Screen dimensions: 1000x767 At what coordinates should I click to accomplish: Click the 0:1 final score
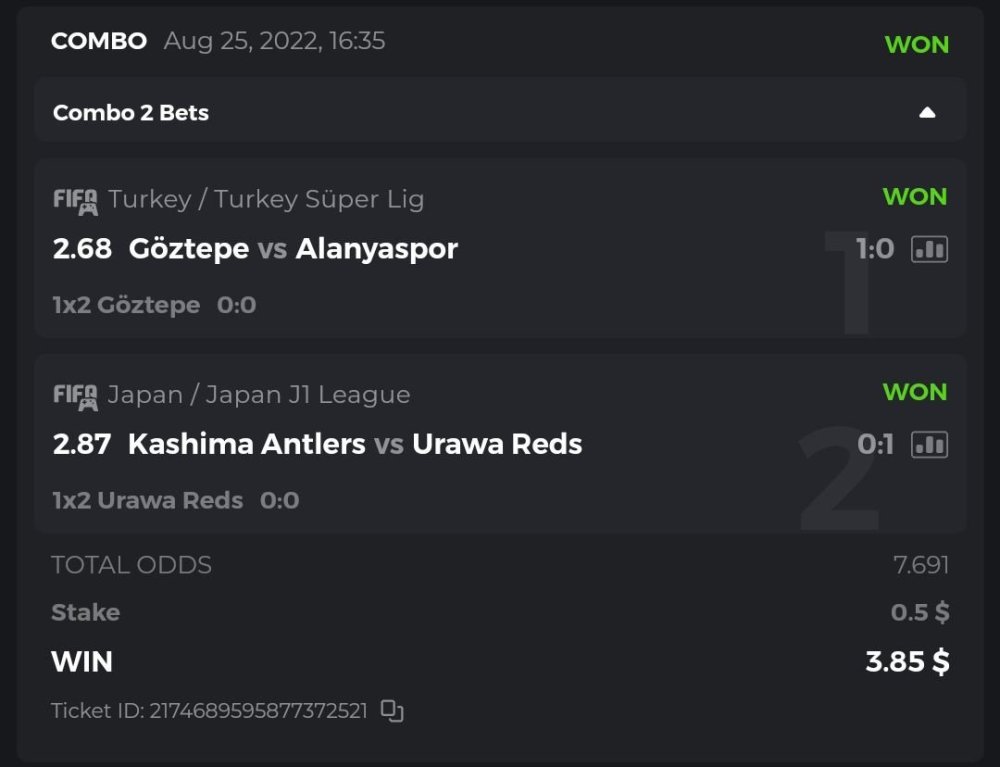pyautogui.click(x=875, y=444)
